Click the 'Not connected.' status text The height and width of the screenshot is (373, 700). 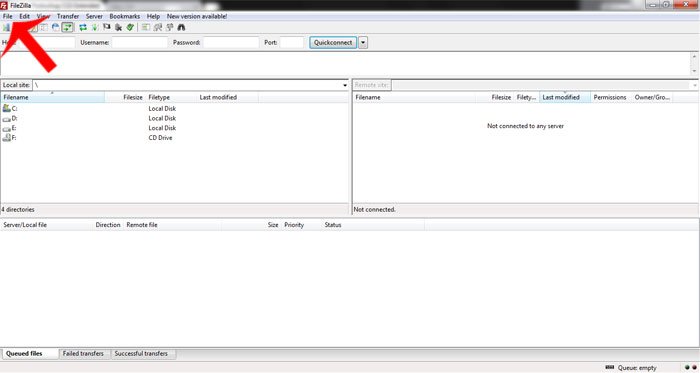pyautogui.click(x=375, y=209)
